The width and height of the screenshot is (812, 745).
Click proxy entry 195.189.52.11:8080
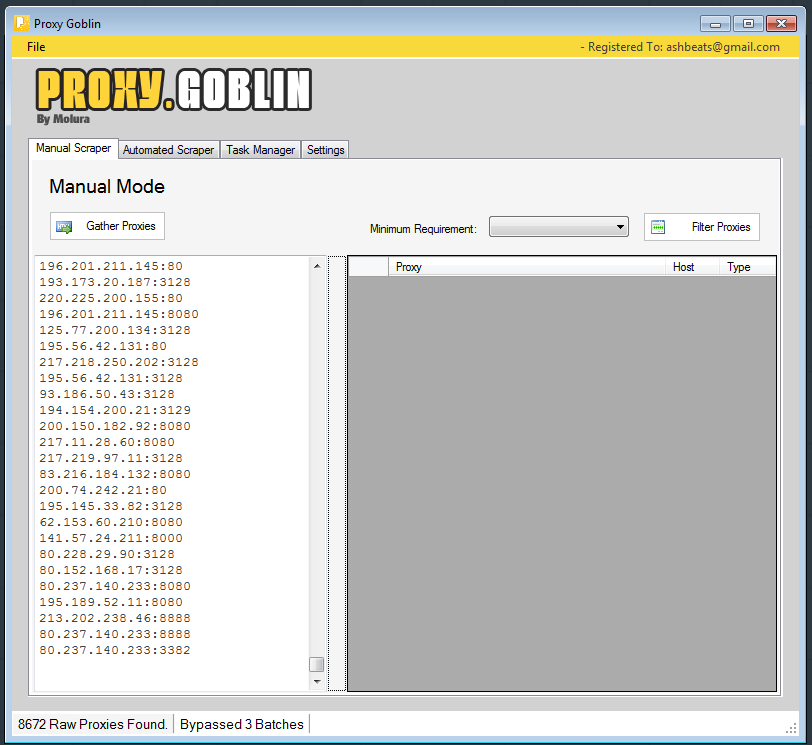click(x=111, y=603)
